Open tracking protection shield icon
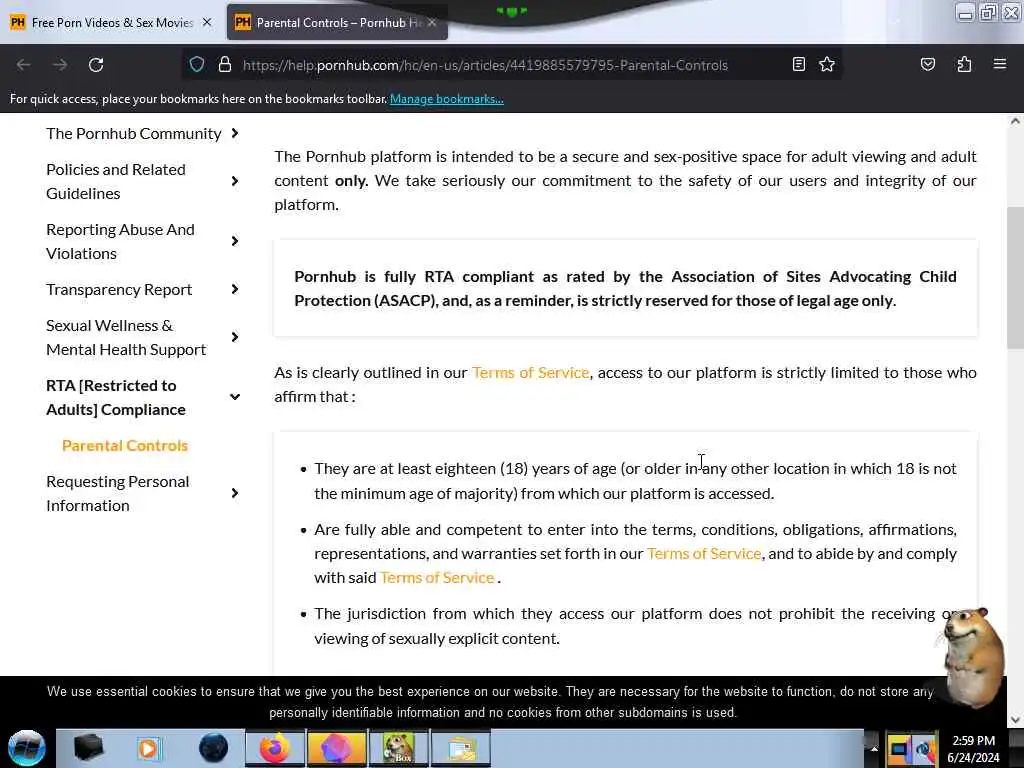This screenshot has width=1024, height=768. point(197,65)
